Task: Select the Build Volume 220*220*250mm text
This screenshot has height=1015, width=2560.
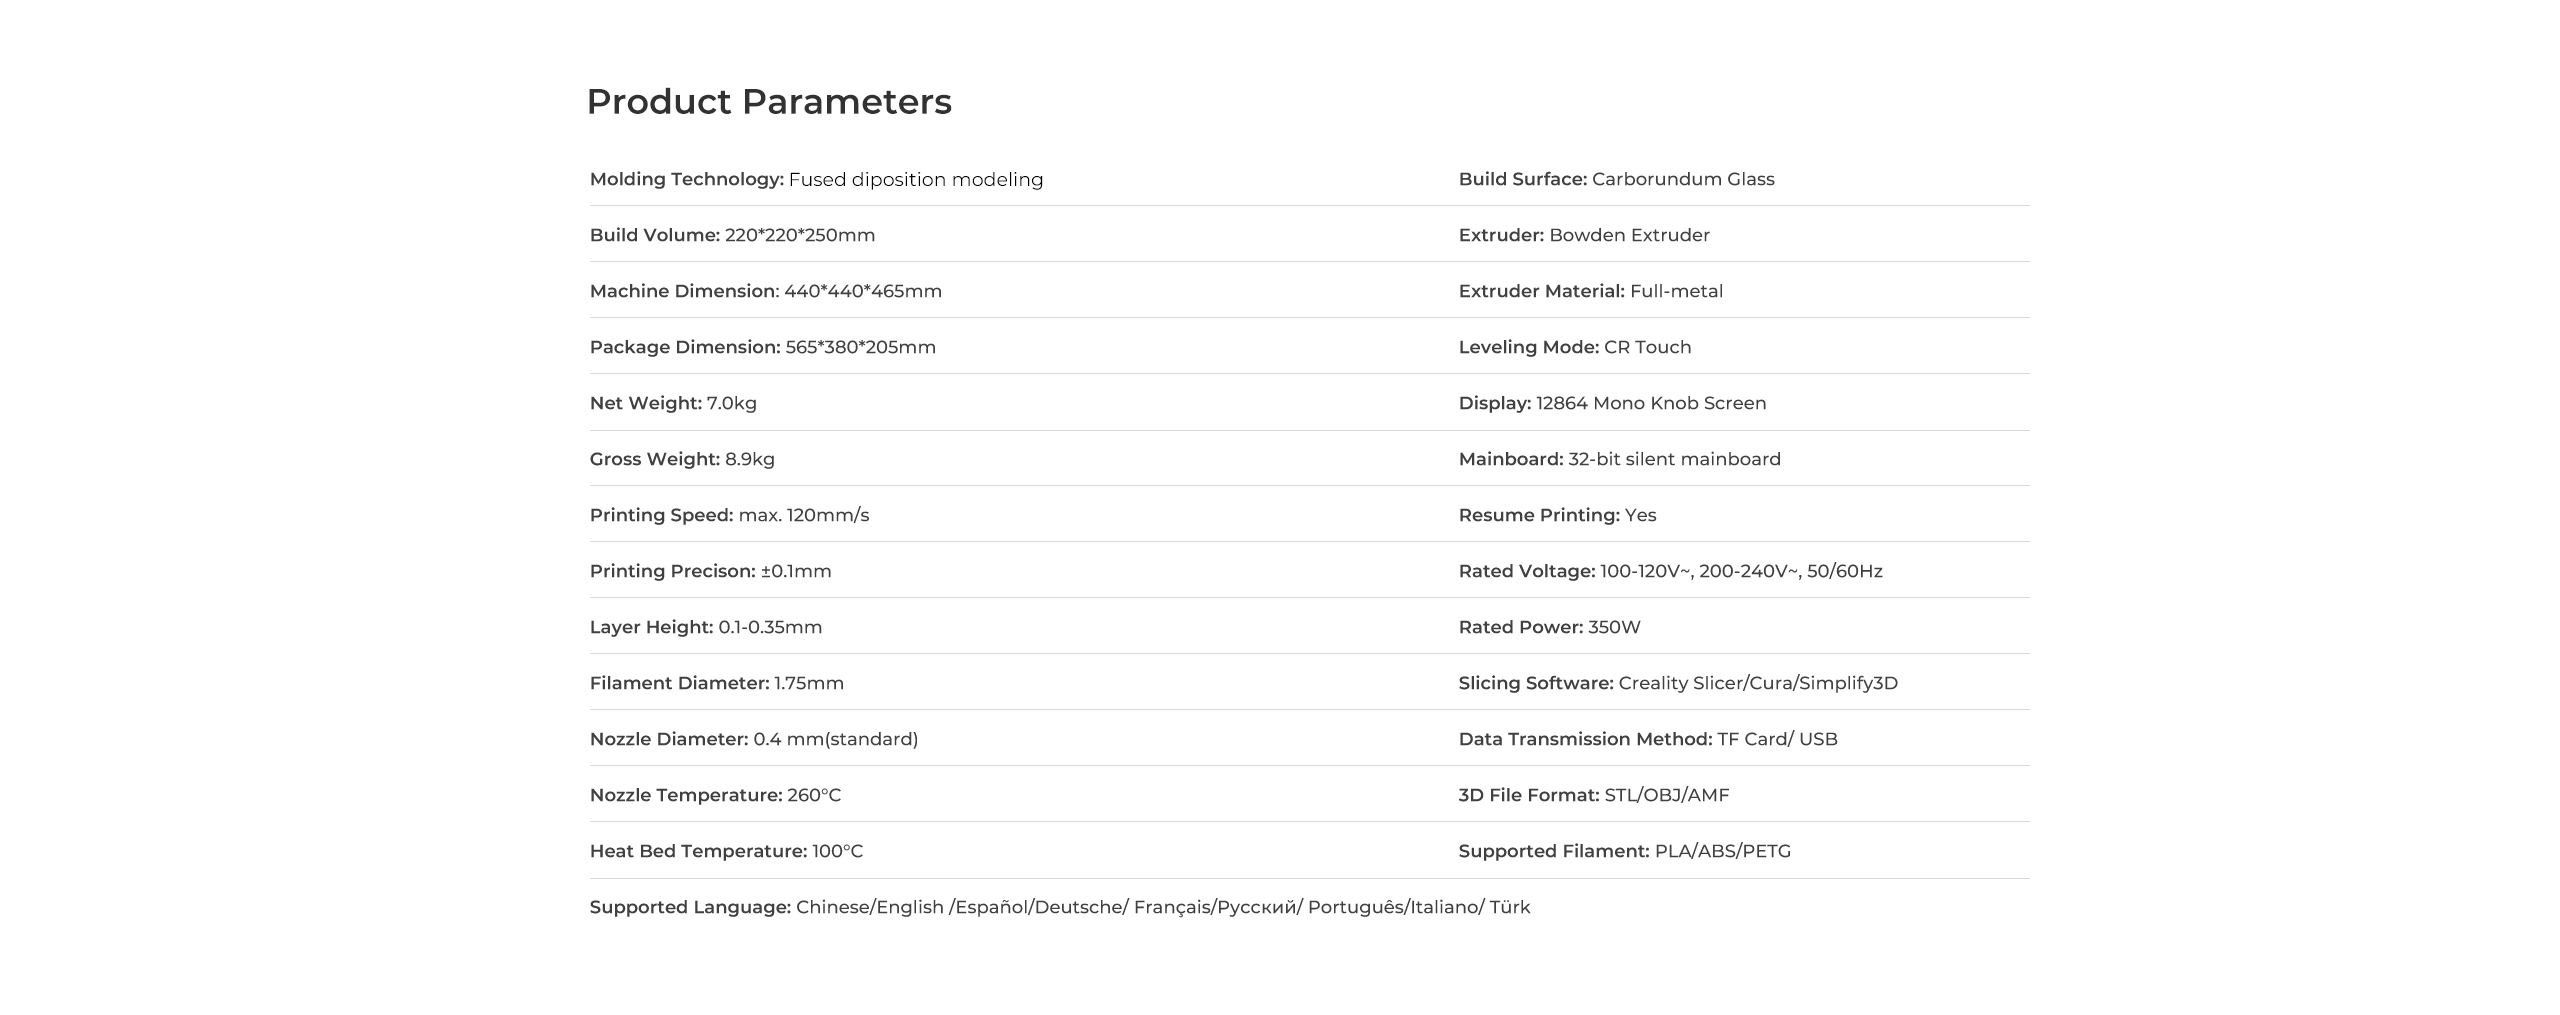Action: [x=732, y=236]
